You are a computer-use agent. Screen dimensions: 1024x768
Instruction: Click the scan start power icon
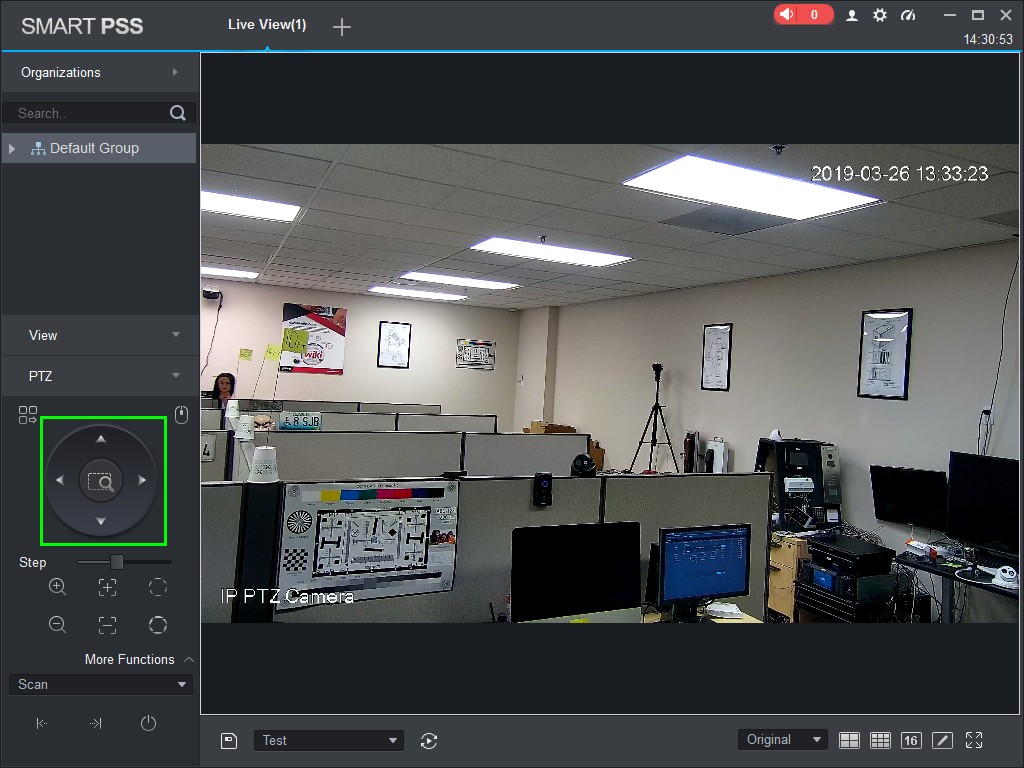pos(148,723)
